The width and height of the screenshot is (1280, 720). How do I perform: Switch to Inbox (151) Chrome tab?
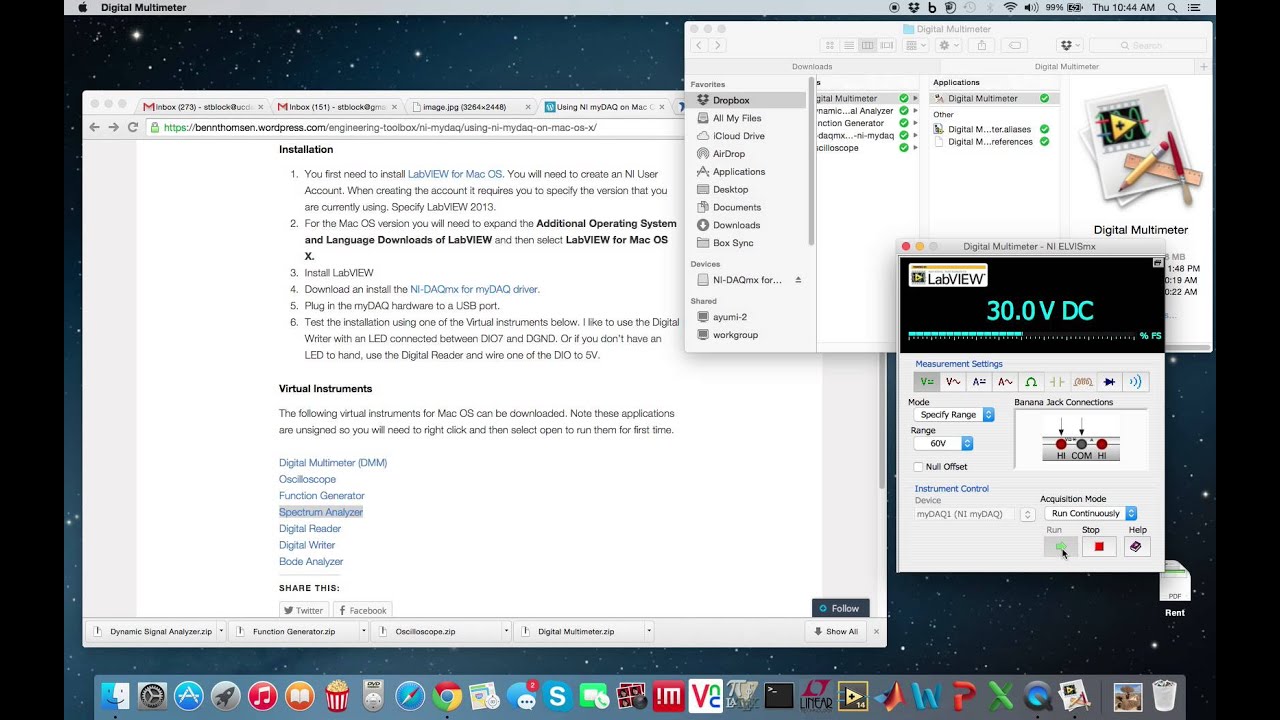[x=337, y=106]
